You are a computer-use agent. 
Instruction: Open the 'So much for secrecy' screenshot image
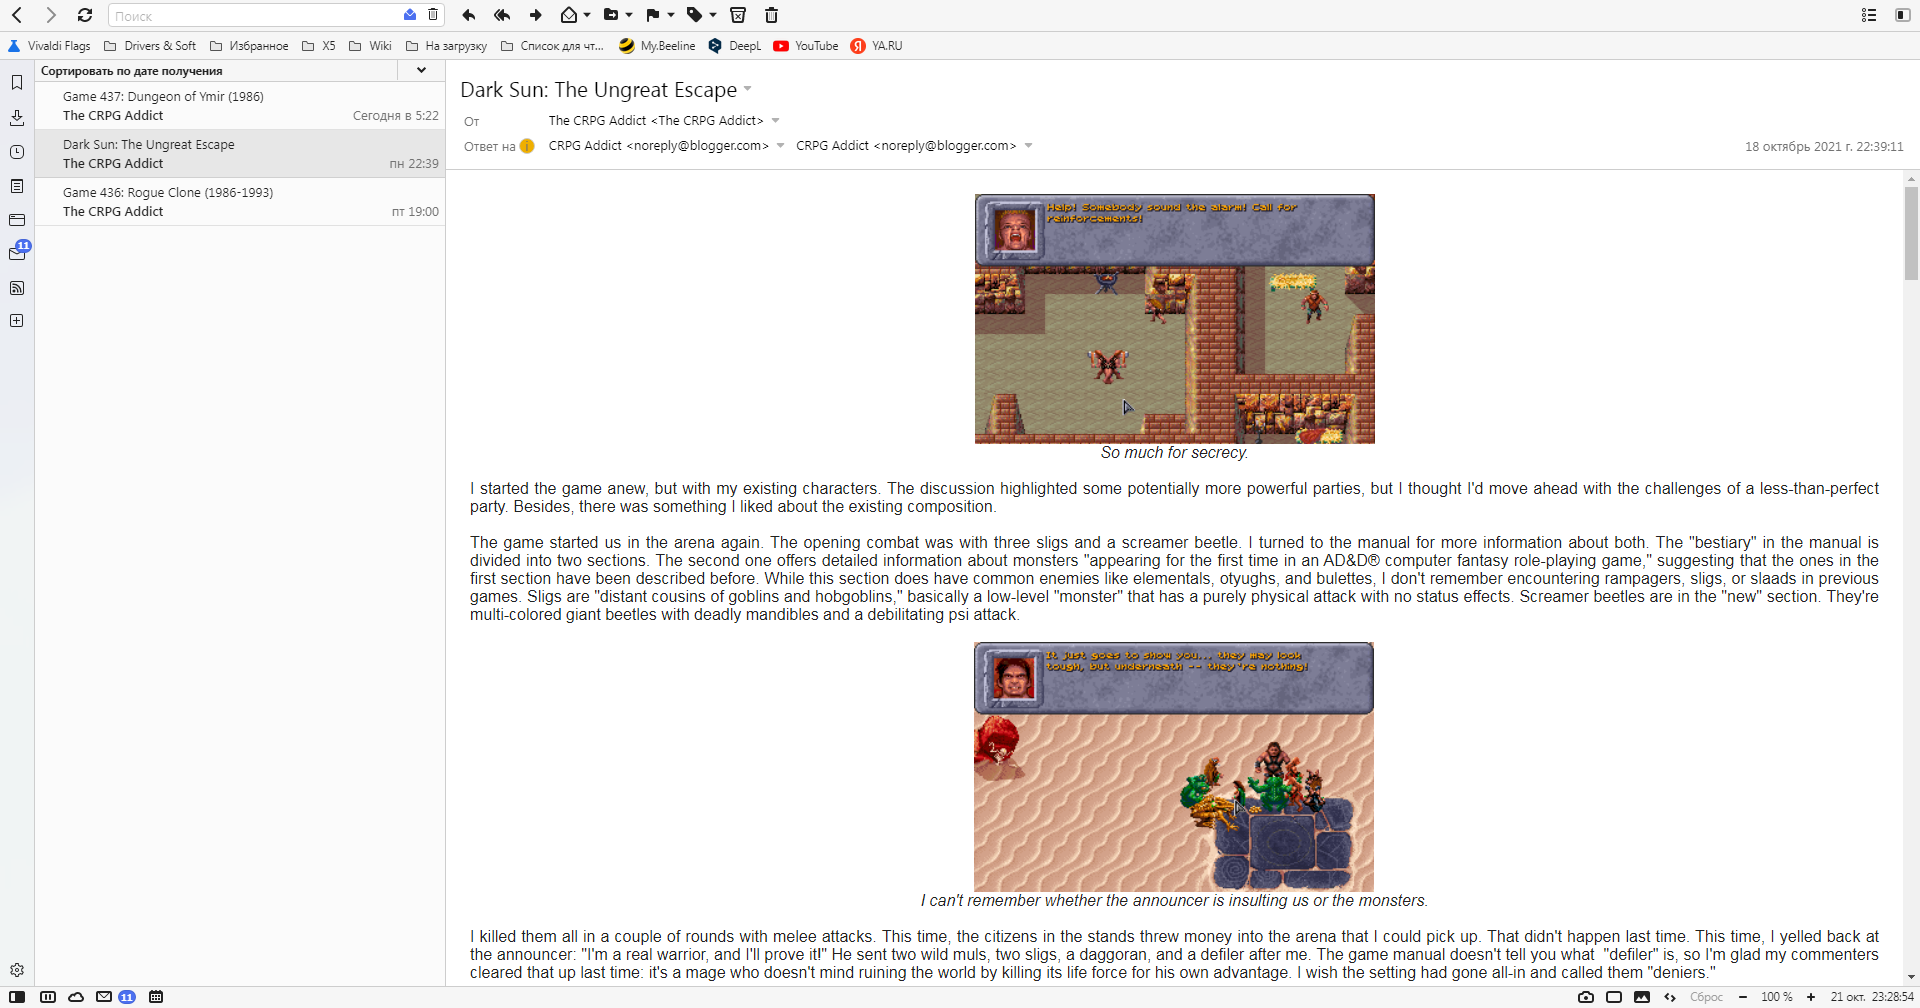click(1174, 318)
